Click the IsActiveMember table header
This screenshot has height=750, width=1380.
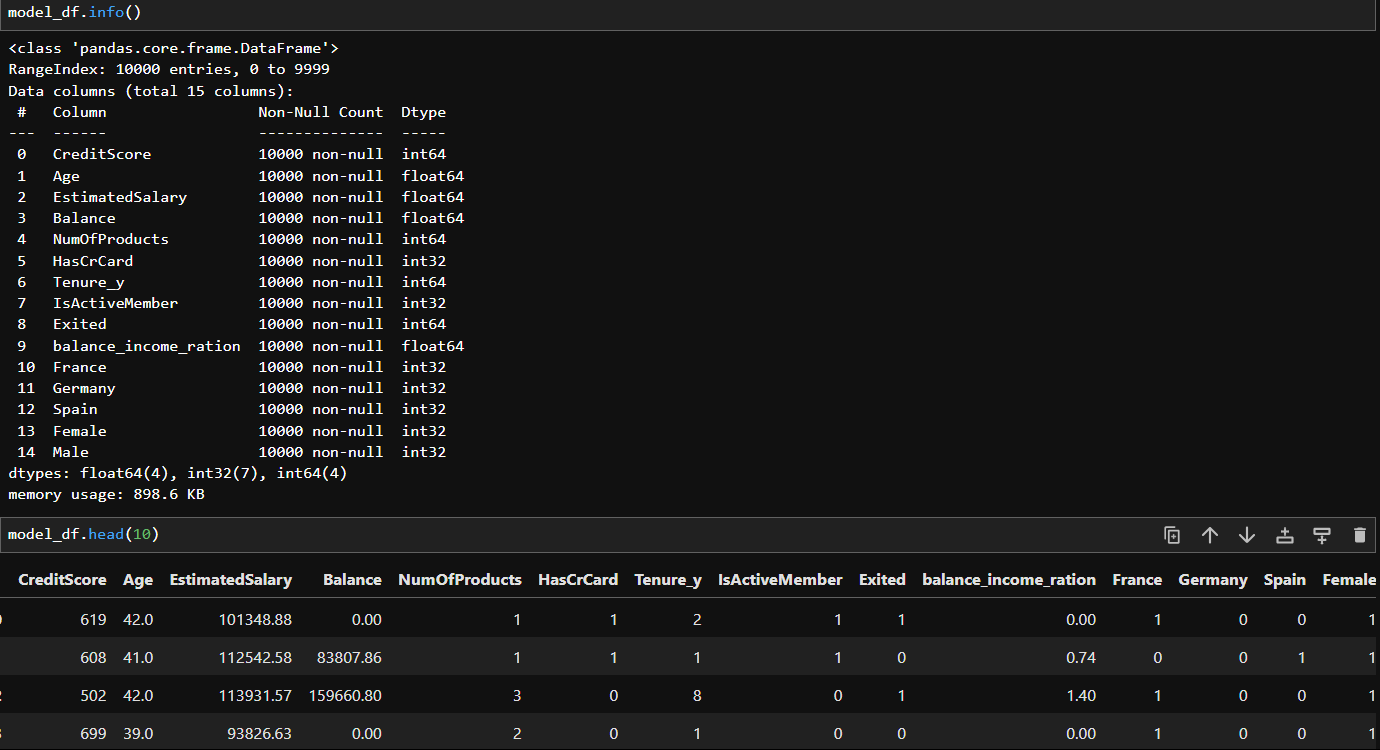click(x=780, y=580)
